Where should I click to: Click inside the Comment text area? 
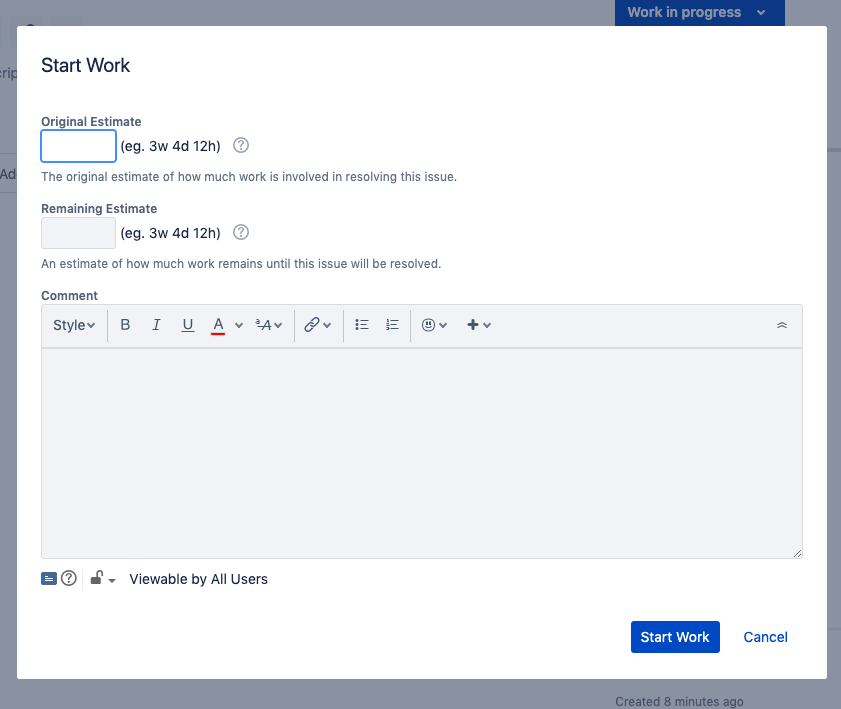tap(422, 453)
